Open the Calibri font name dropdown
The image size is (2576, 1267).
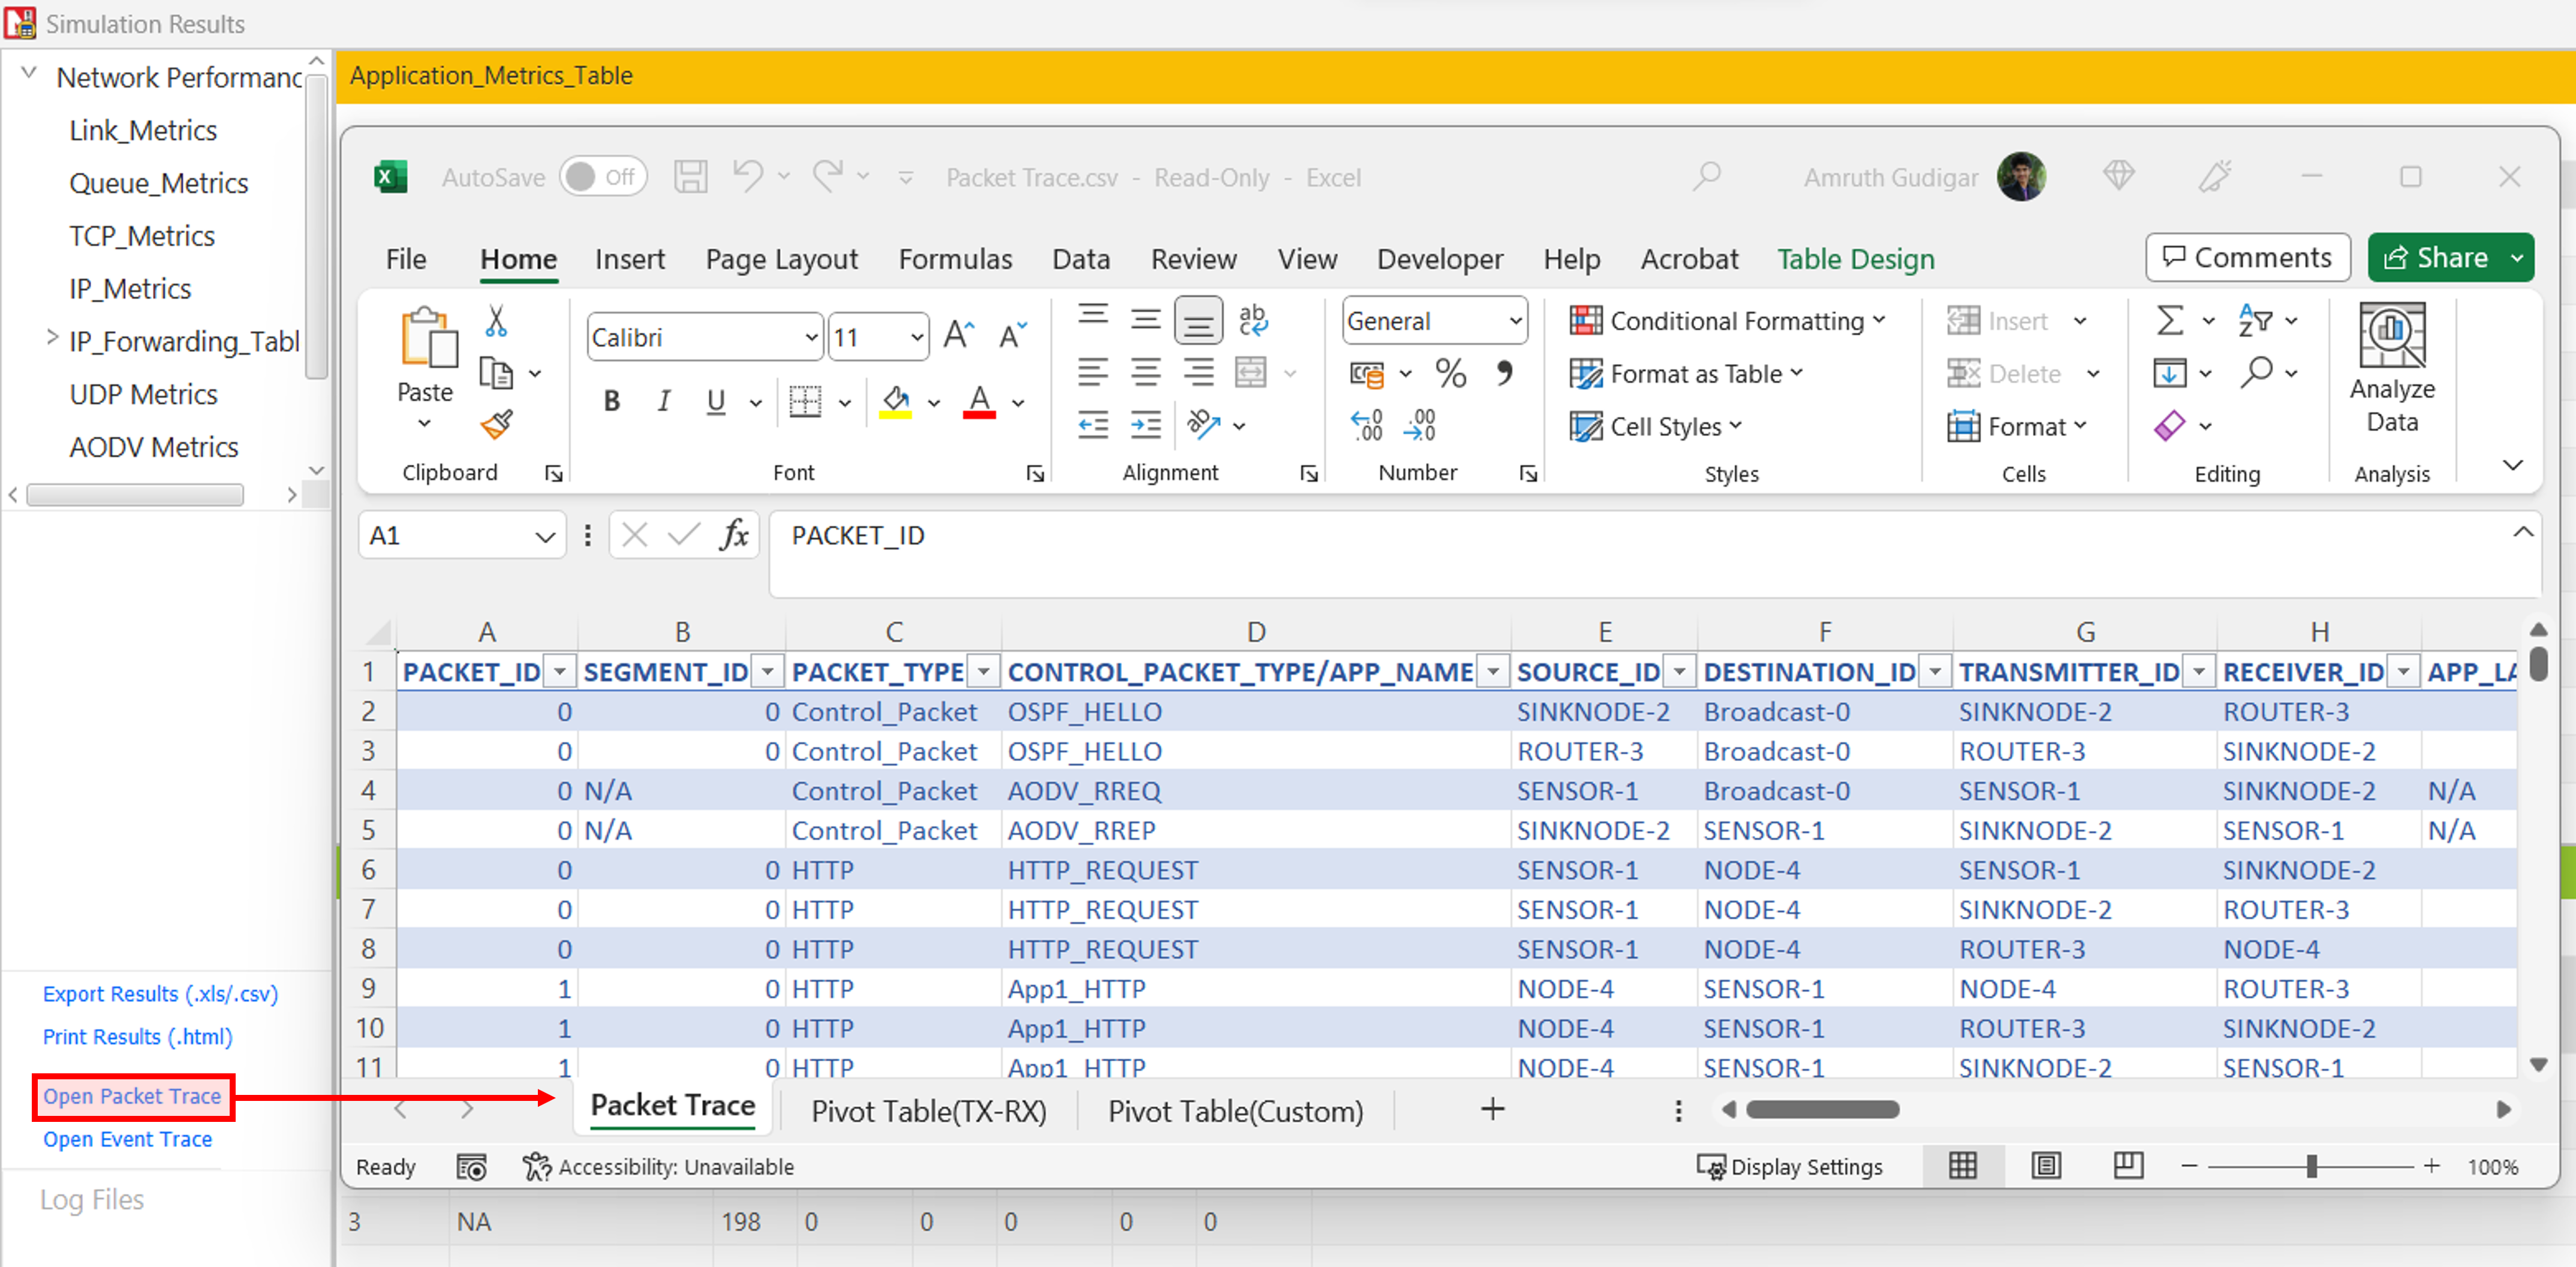click(811, 337)
